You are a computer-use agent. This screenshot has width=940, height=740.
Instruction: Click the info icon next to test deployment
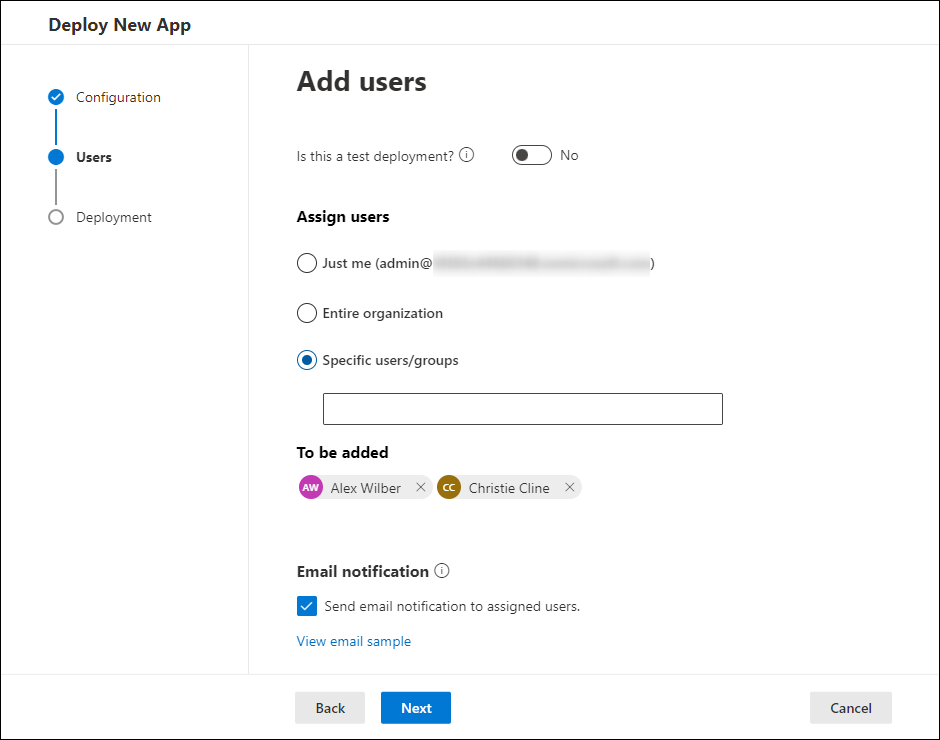tap(466, 155)
